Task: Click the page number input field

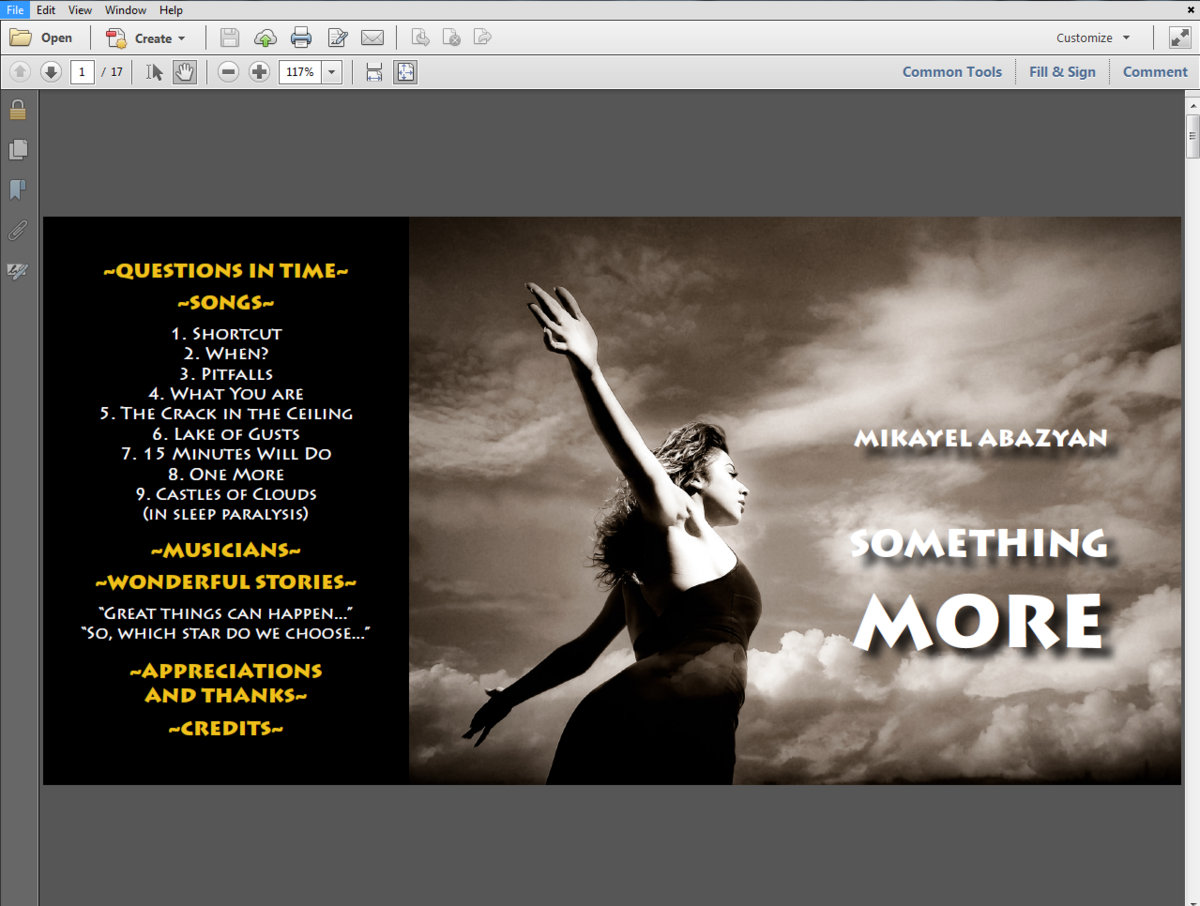Action: pyautogui.click(x=82, y=72)
